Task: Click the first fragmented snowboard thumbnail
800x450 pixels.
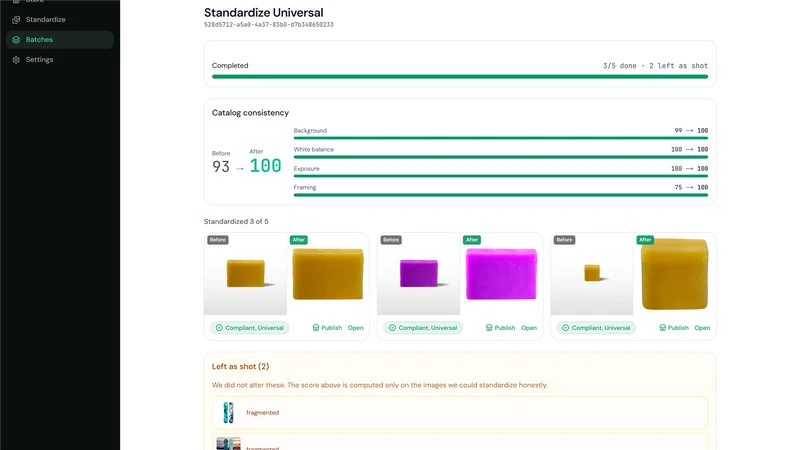Action: pos(229,412)
